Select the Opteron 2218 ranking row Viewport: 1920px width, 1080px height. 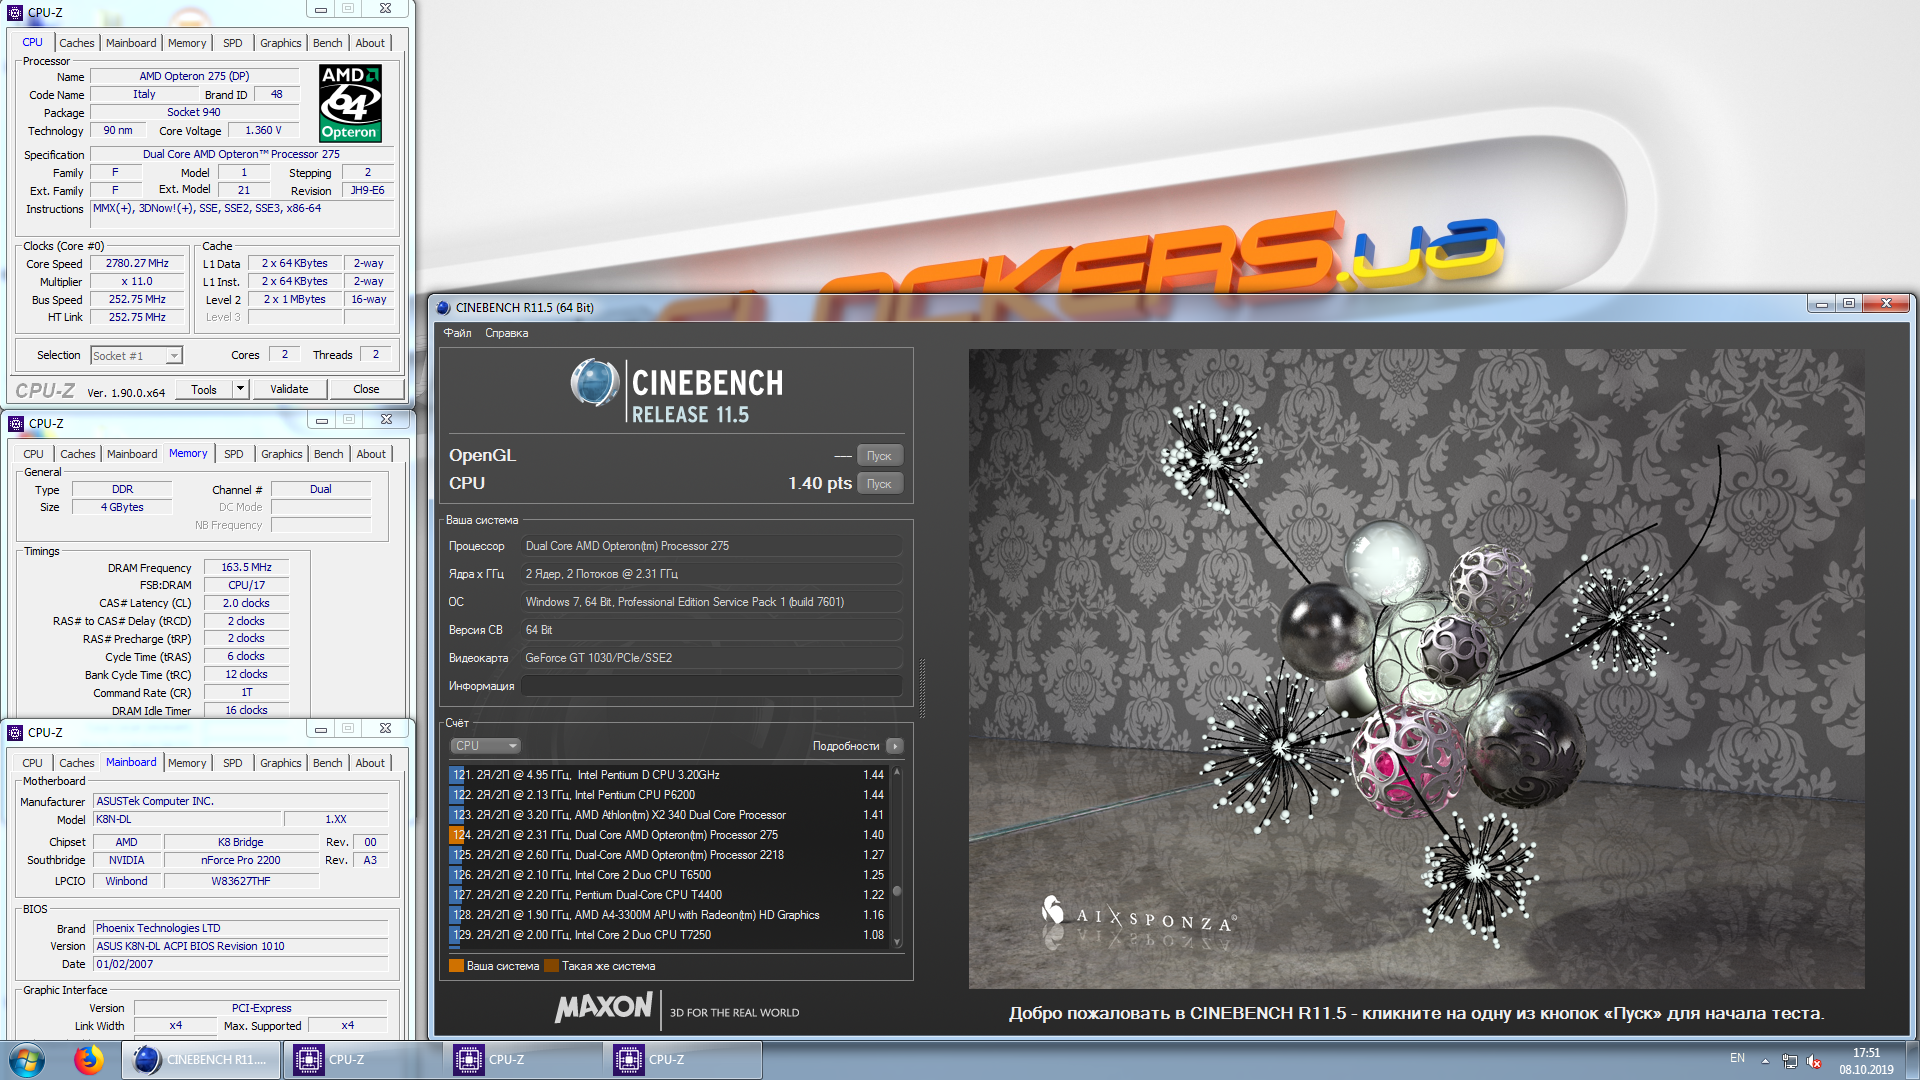[668, 855]
